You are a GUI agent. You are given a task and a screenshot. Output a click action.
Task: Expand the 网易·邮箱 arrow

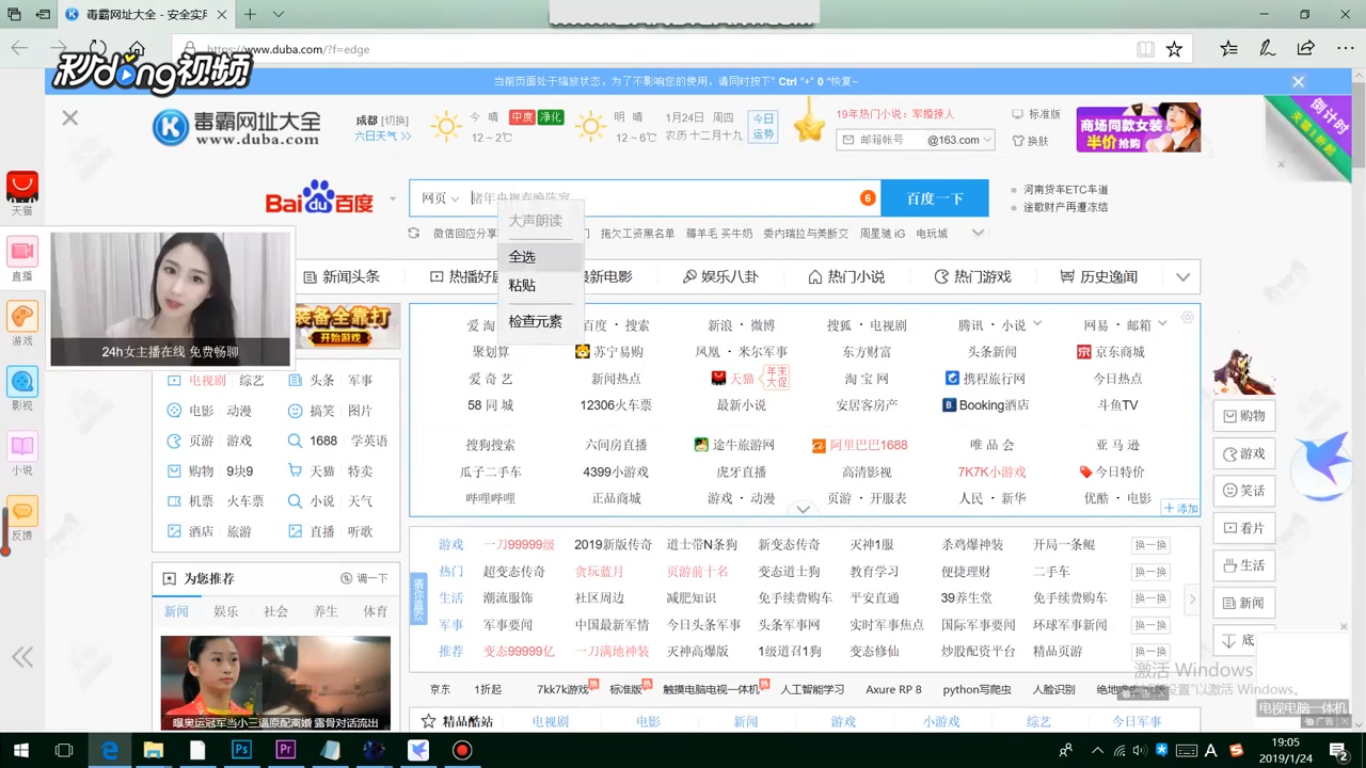click(1162, 324)
